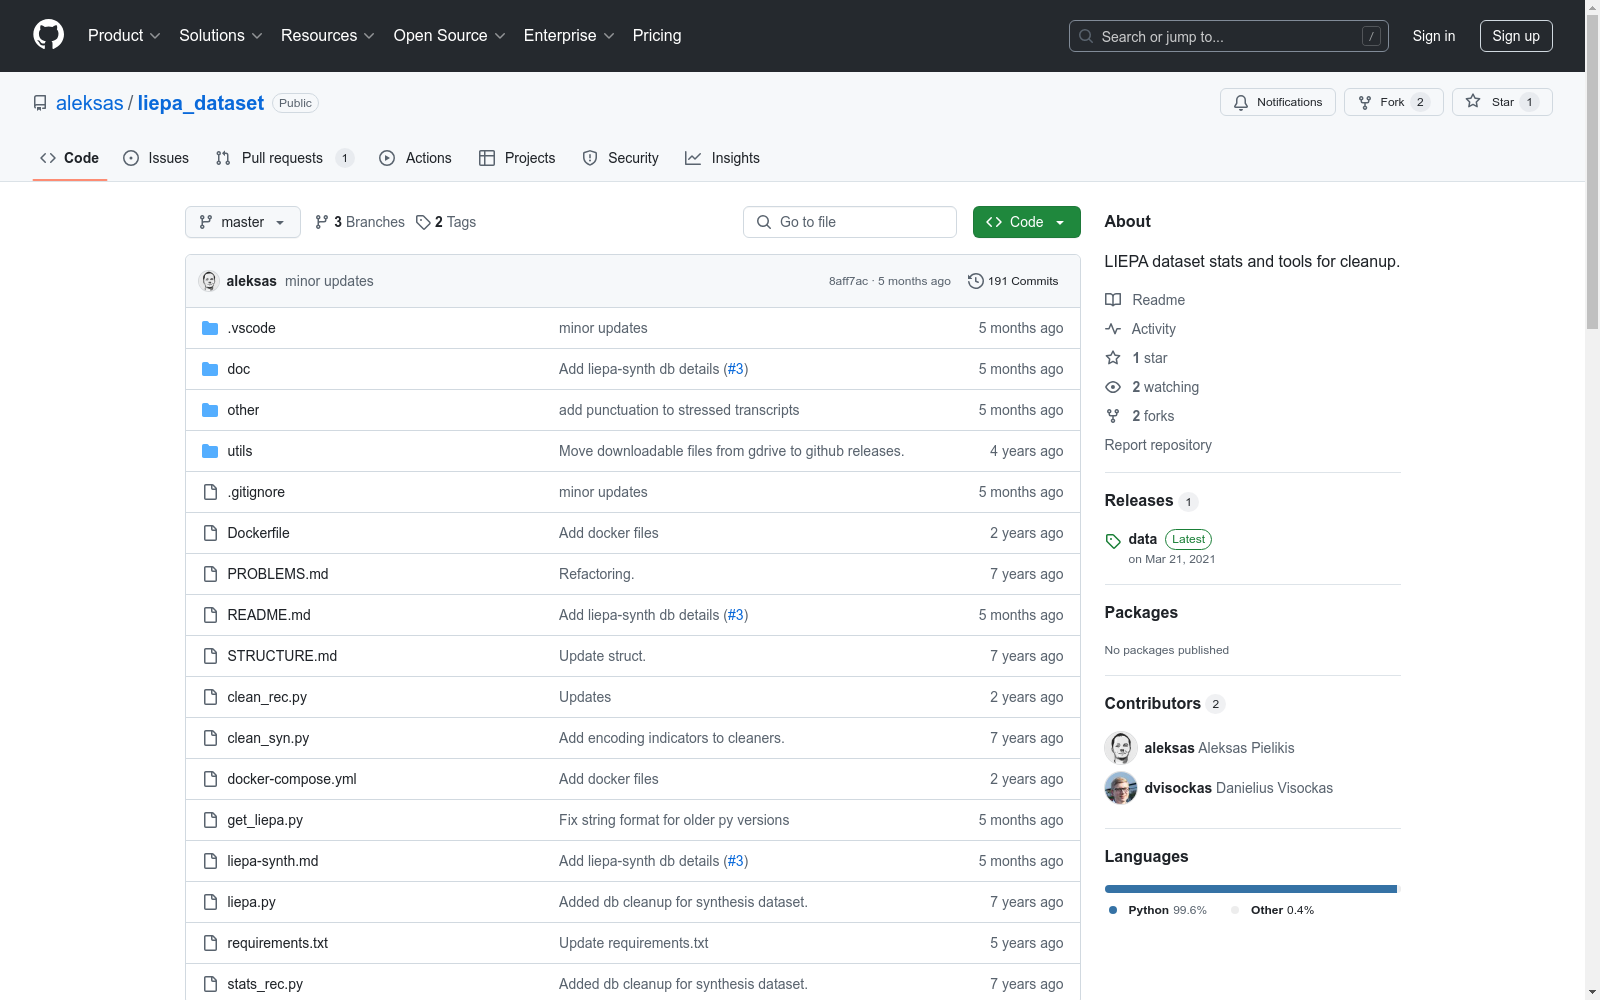Screen dimensions: 1600x1000
Task: Click the file icon beside README.md
Action: pyautogui.click(x=210, y=615)
